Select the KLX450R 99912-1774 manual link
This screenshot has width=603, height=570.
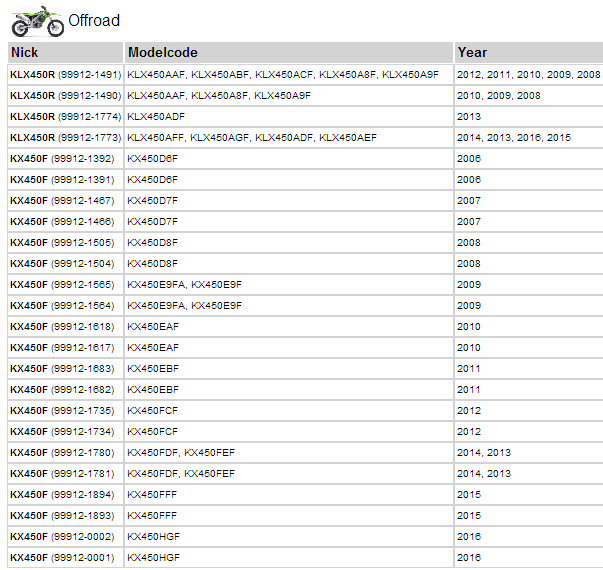coord(65,117)
